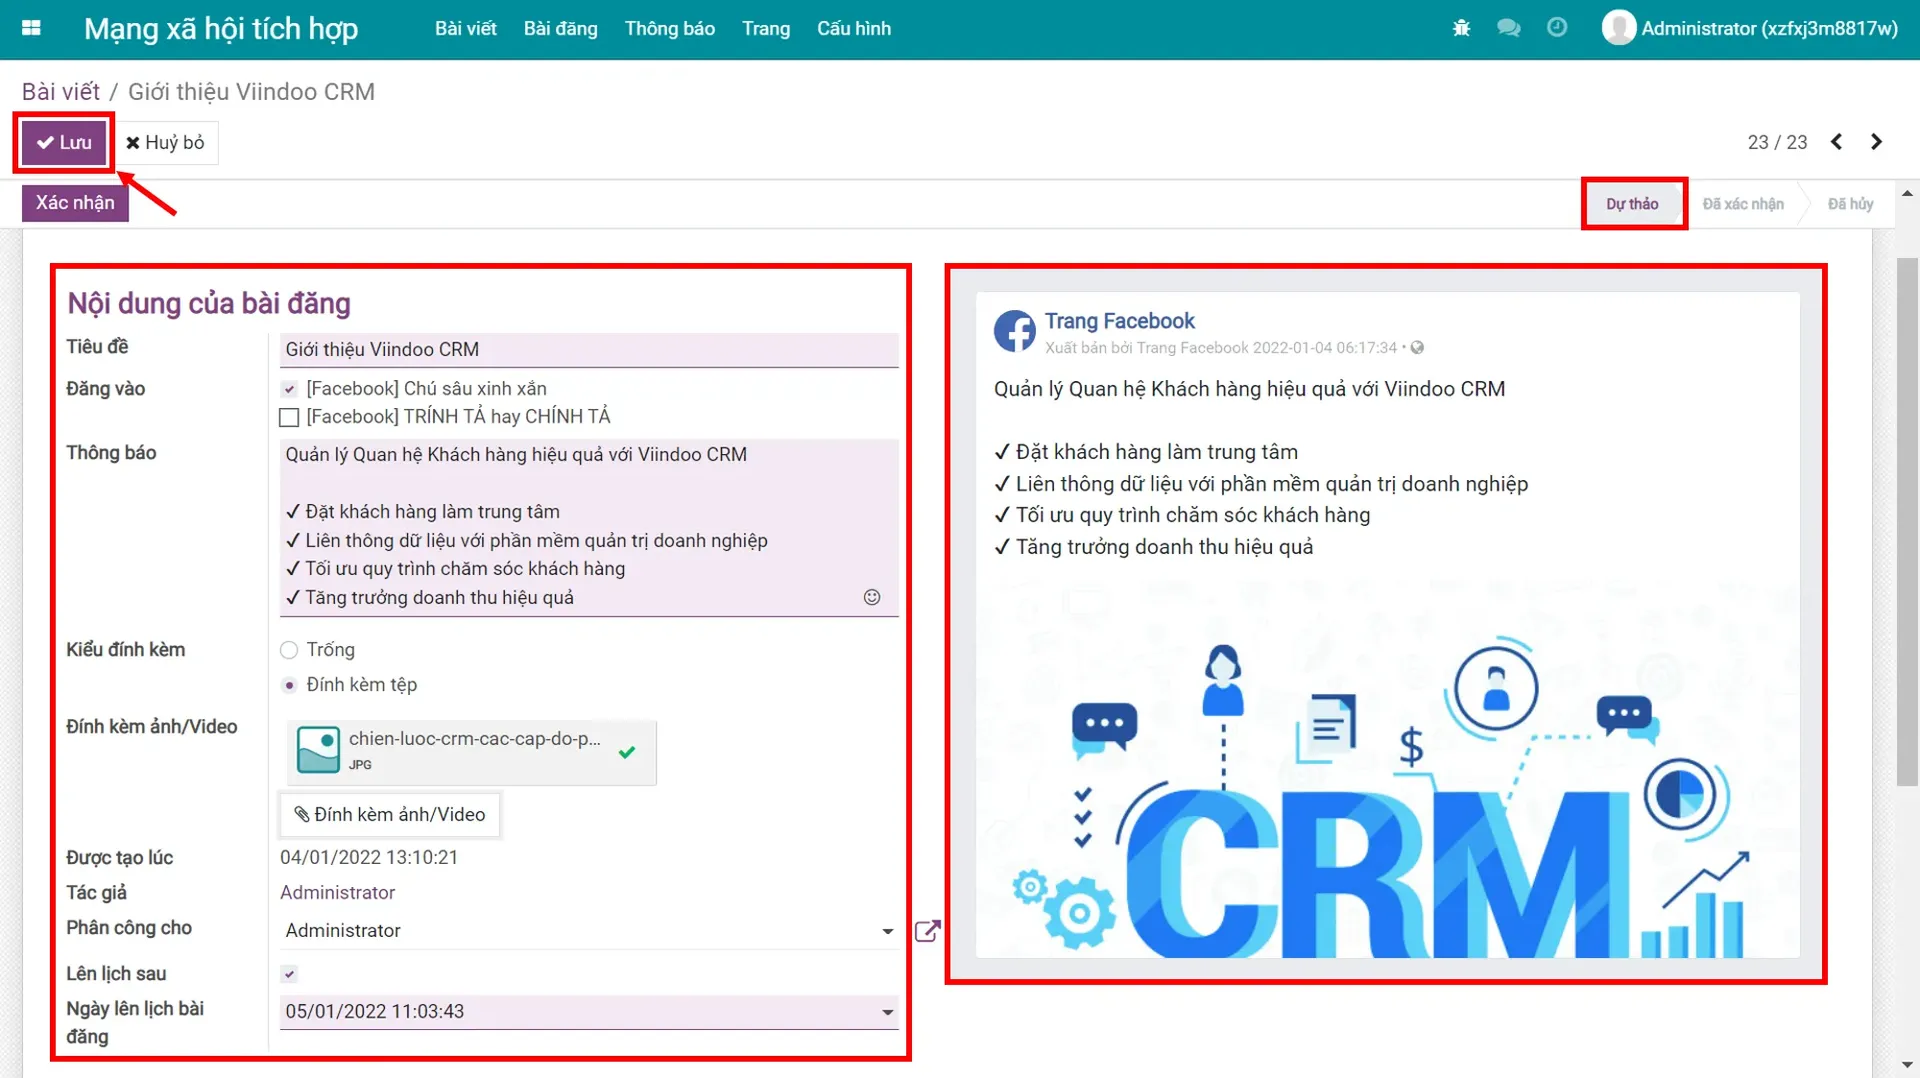This screenshot has width=1920, height=1078.
Task: Select the Dự thảo status stage
Action: [x=1632, y=204]
